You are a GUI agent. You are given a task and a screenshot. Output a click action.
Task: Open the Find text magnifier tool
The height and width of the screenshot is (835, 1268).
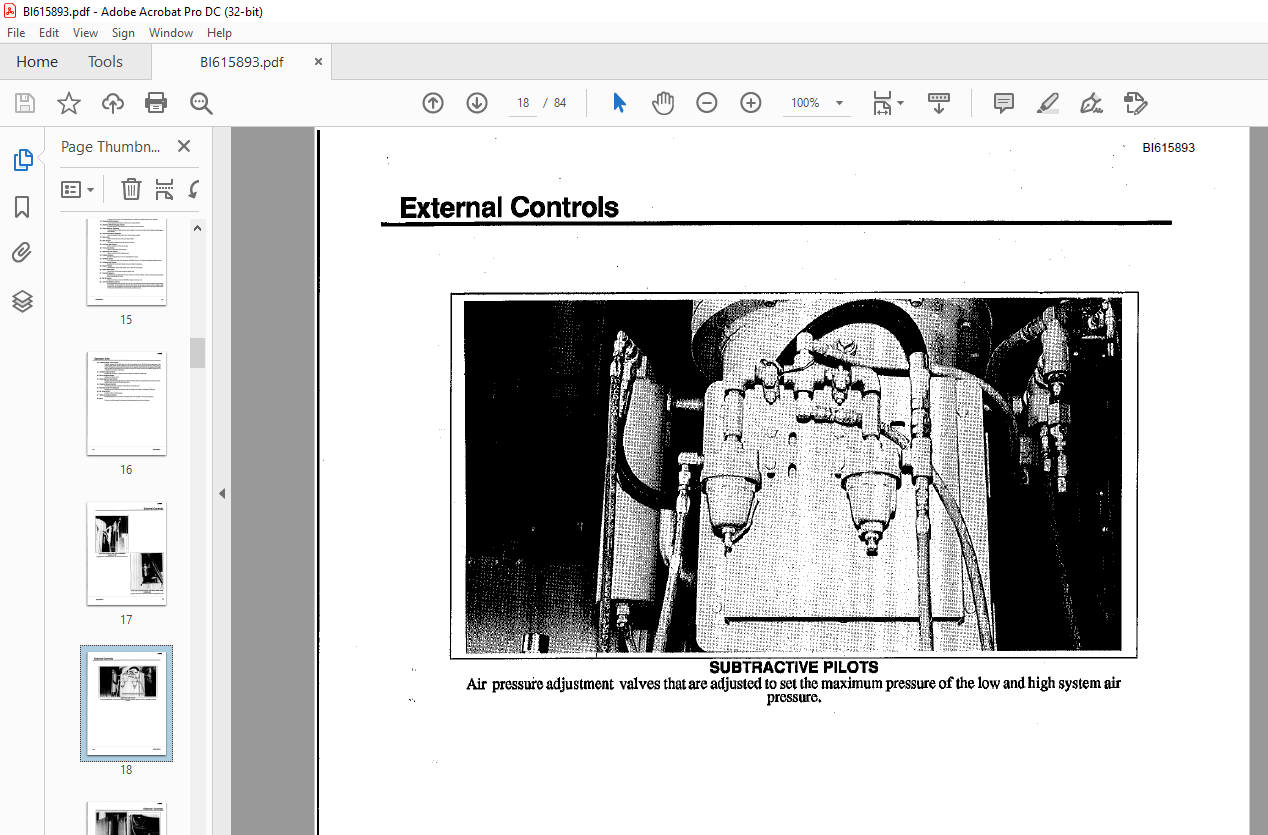(201, 103)
